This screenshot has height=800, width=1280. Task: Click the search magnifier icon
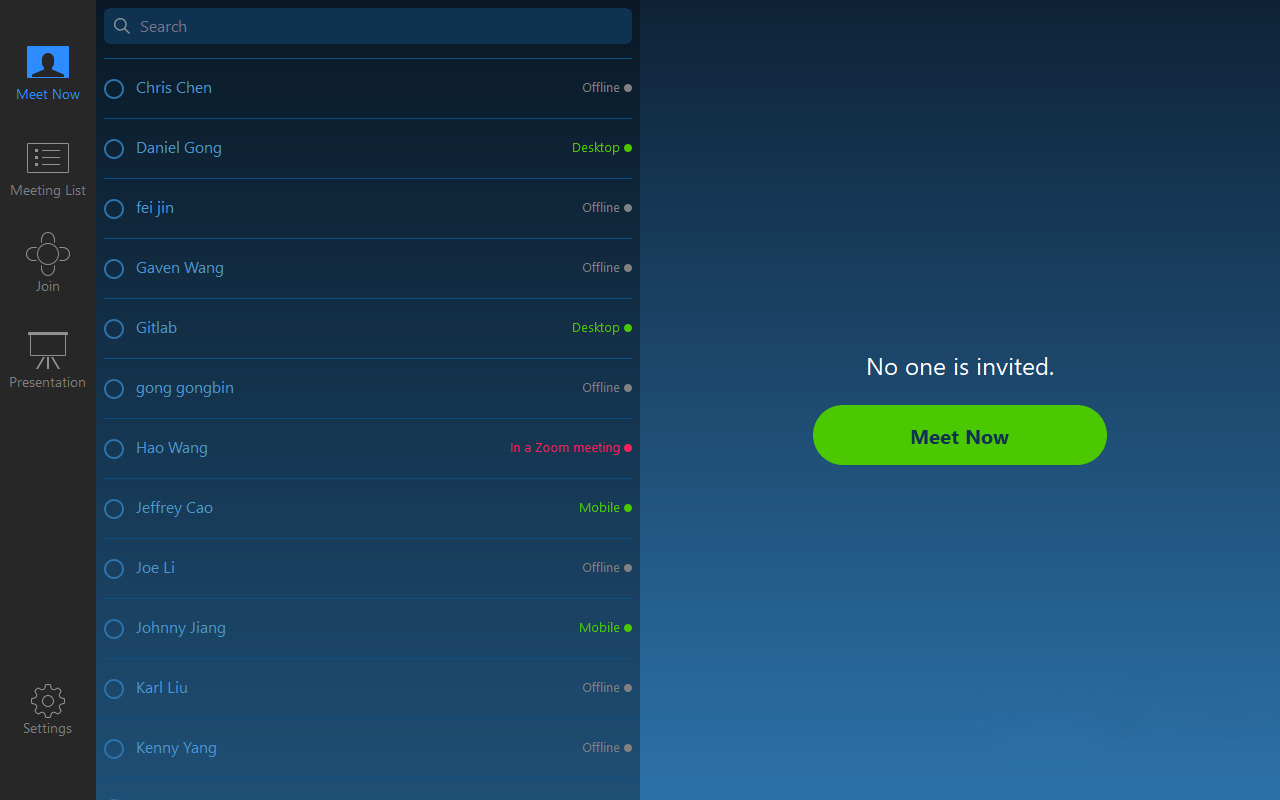122,26
